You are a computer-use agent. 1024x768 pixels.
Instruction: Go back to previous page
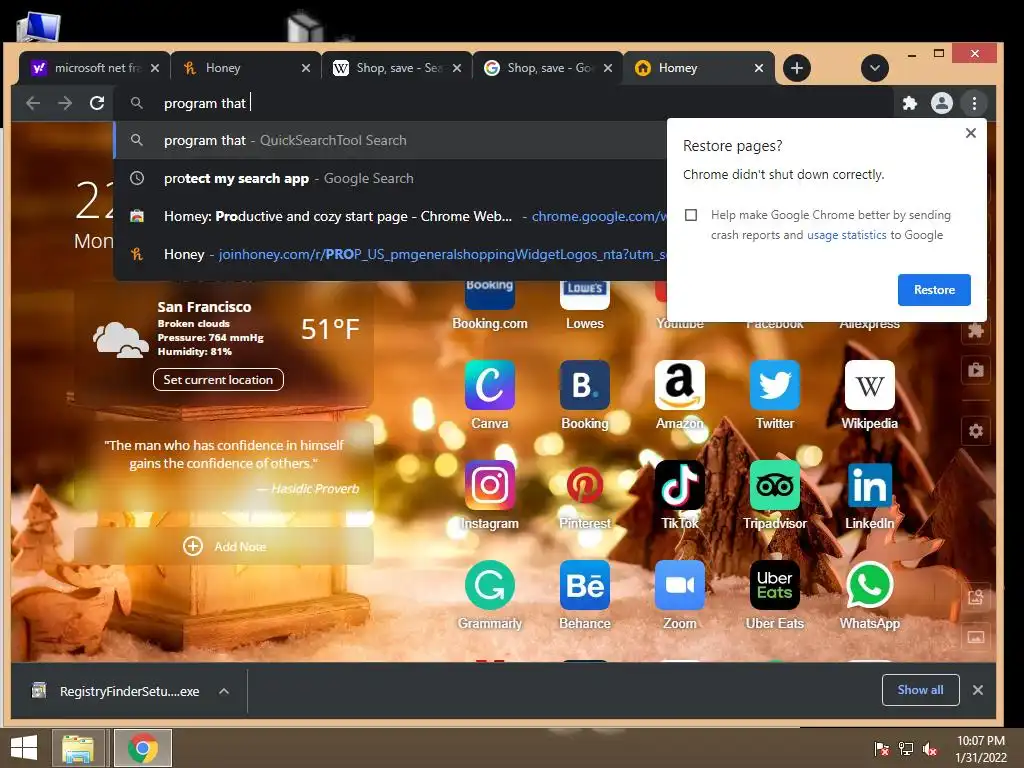pyautogui.click(x=33, y=103)
